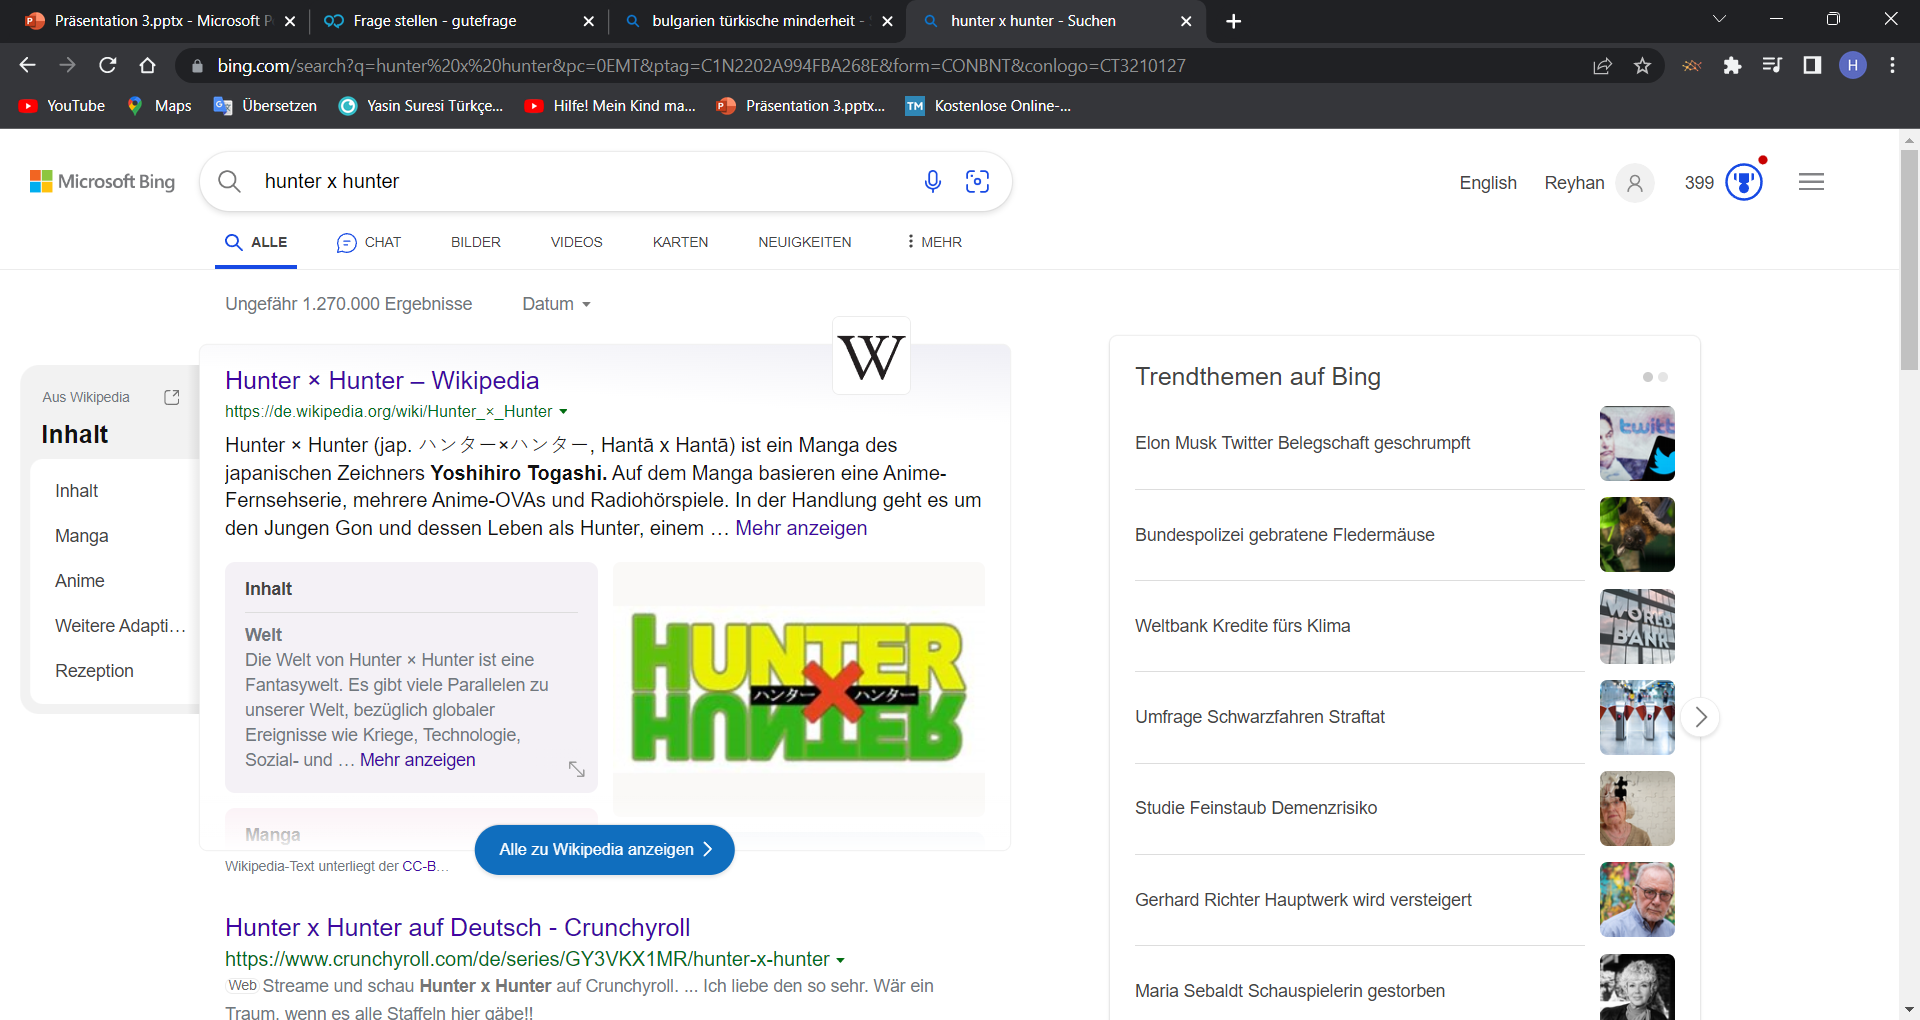1920x1020 pixels.
Task: Click the second carousel page dot
Action: point(1663,377)
